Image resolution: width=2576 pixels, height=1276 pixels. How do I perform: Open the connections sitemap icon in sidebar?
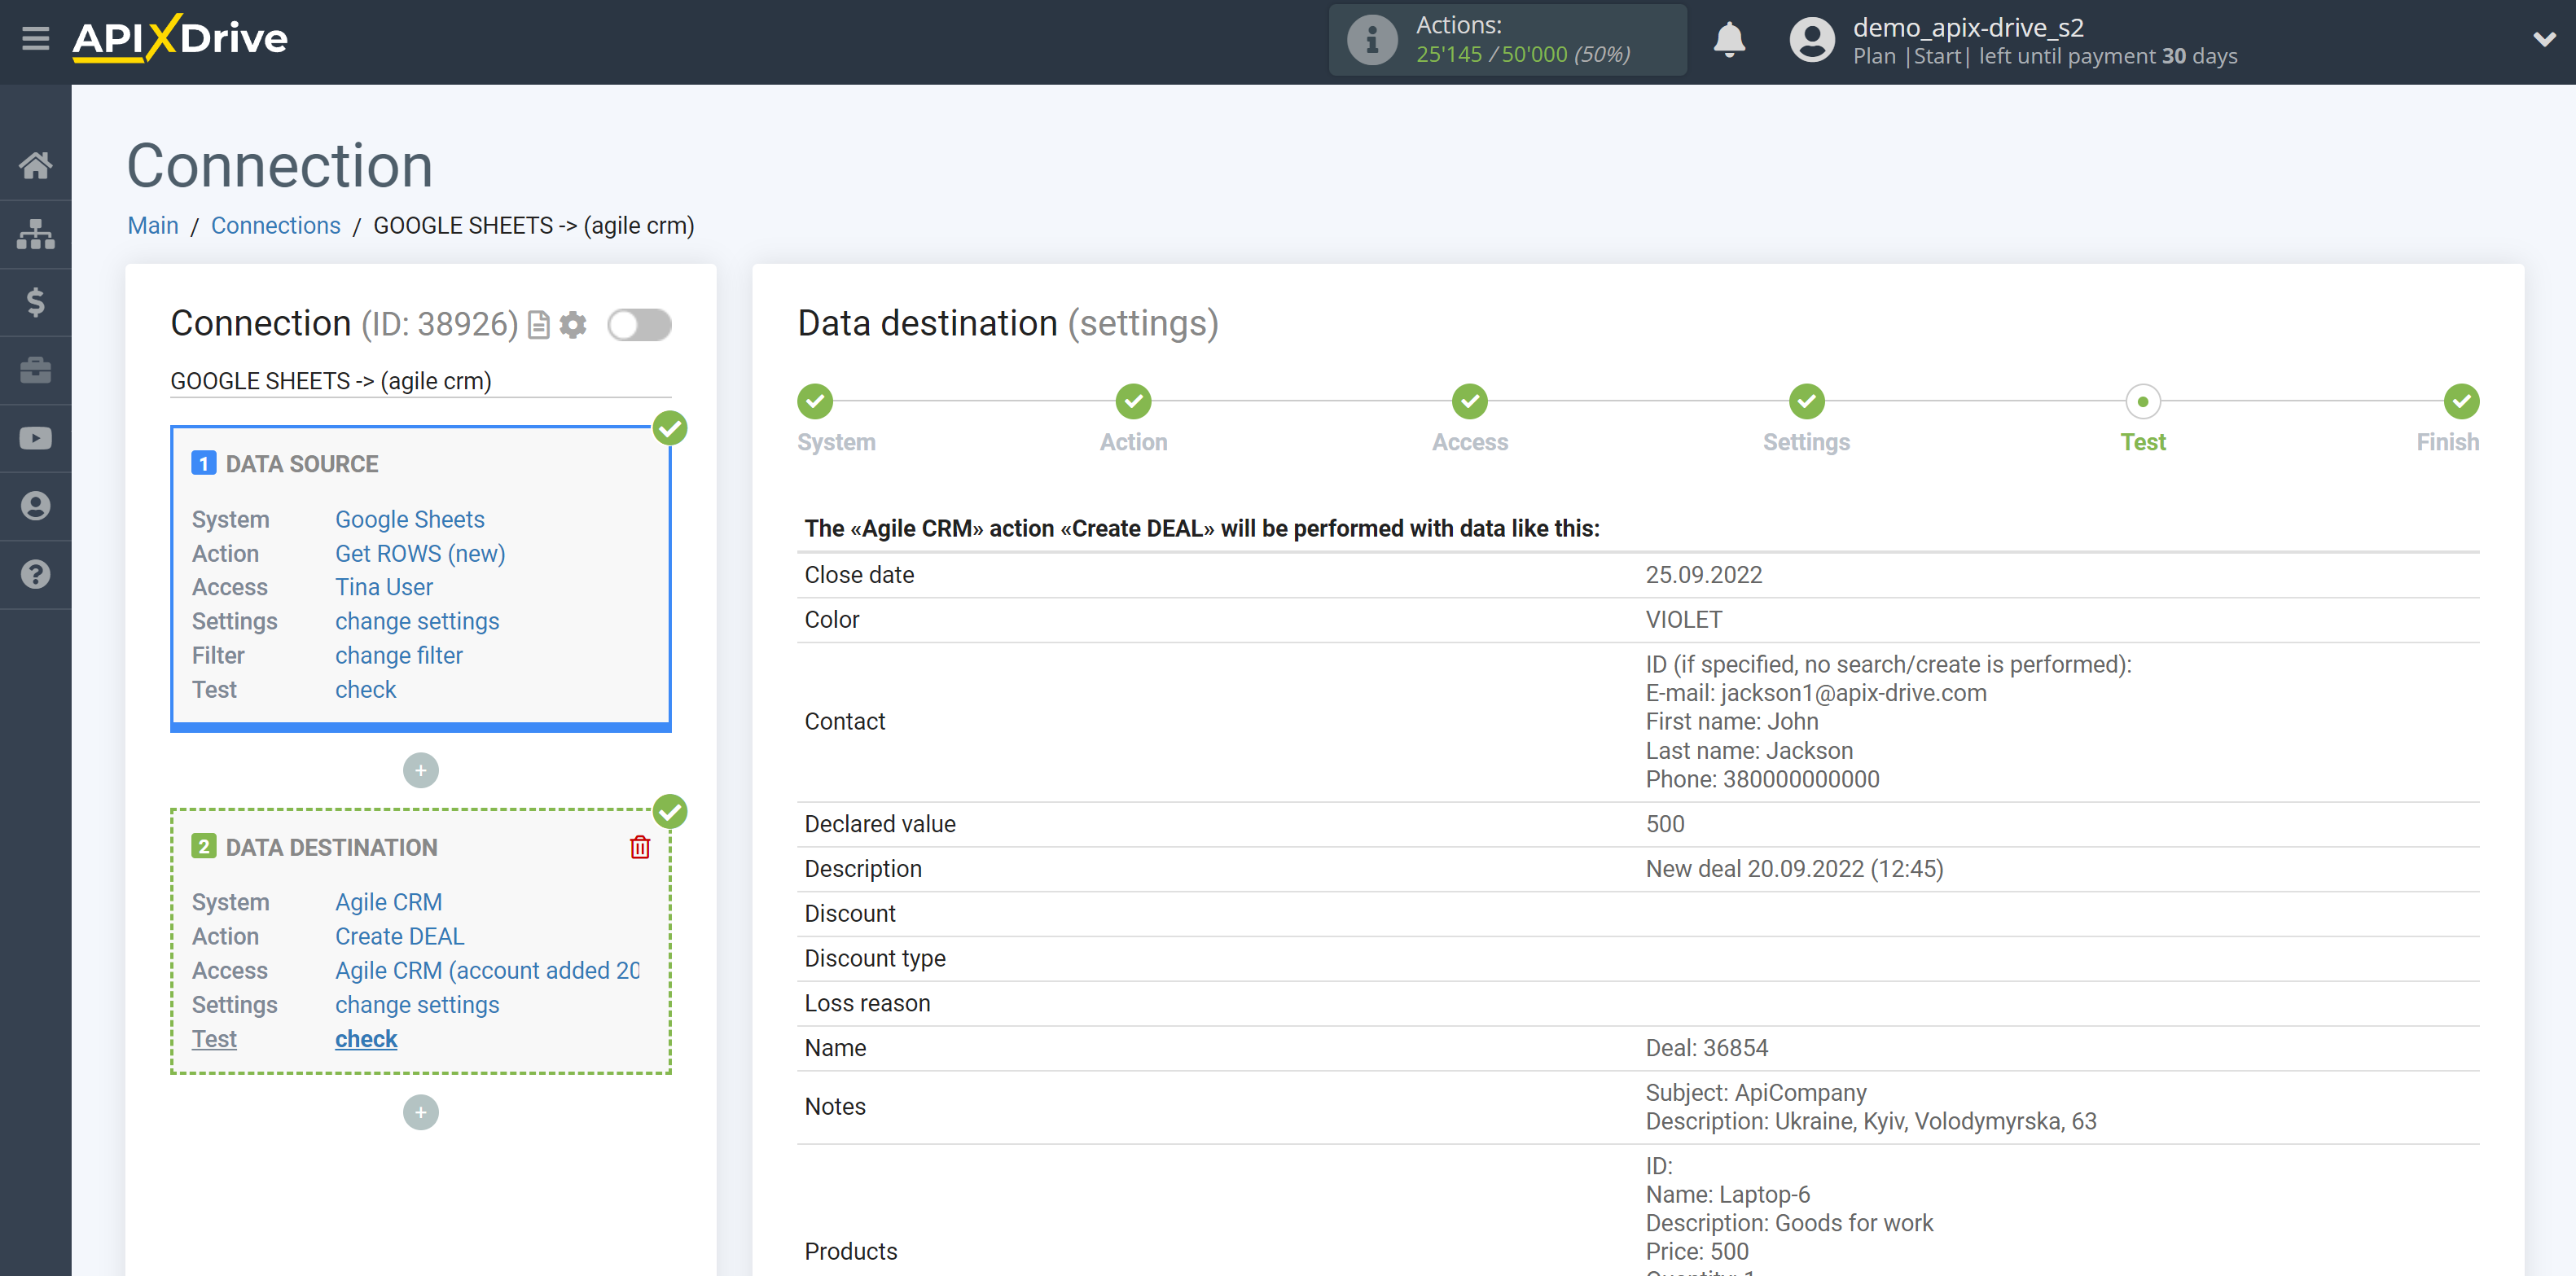click(36, 234)
